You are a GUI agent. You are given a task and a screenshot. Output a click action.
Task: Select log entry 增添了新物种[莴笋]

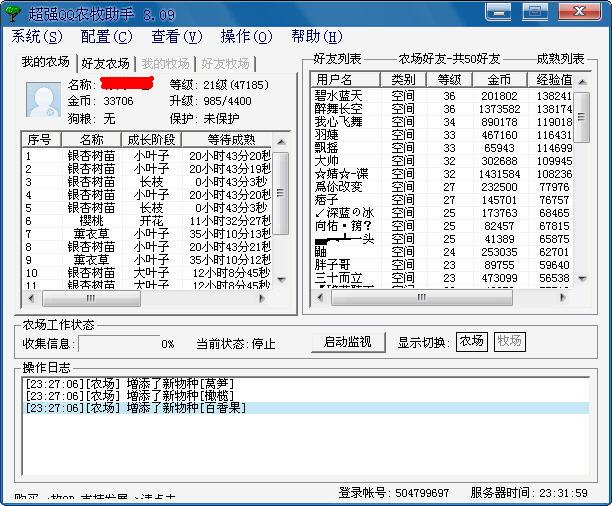306,384
